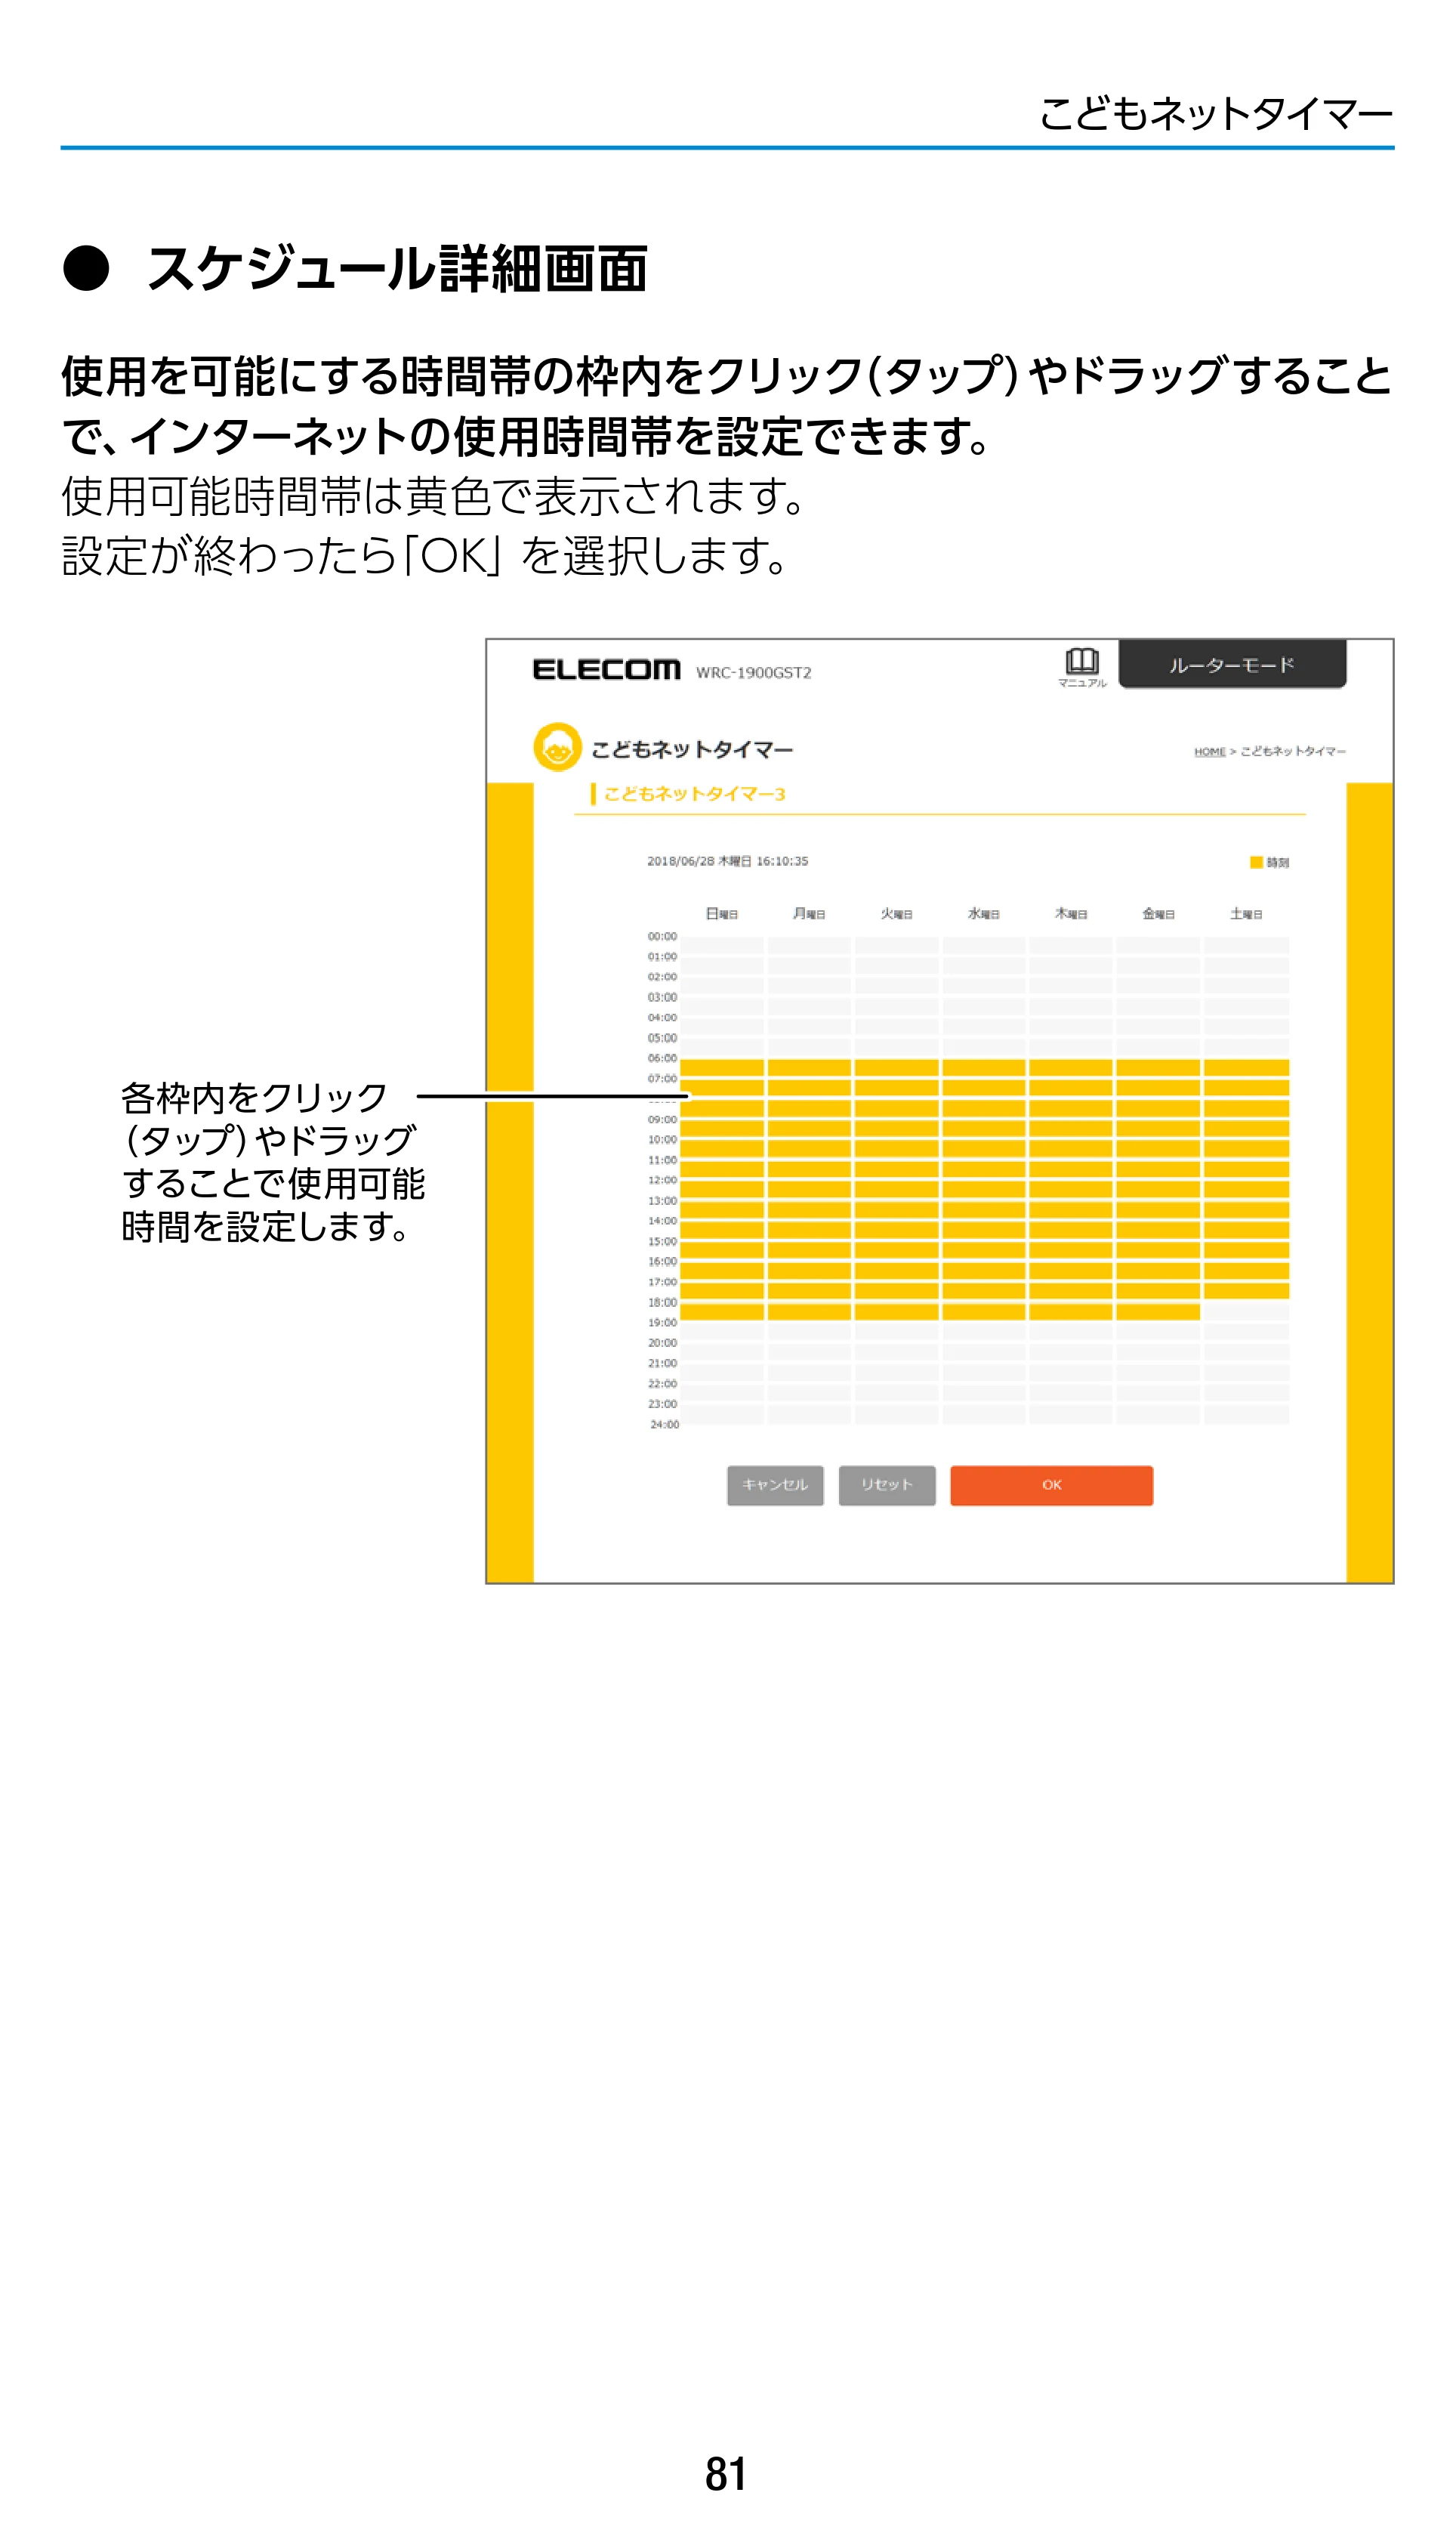This screenshot has height=2548, width=1456.
Task: Click the 24:00 time label
Action: [x=664, y=1425]
